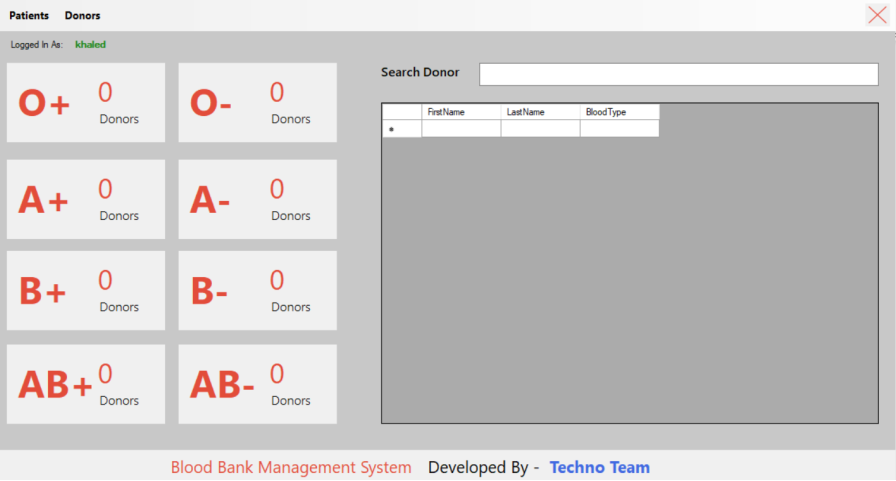Select the A- blood type card
This screenshot has height=481, width=896.
coord(257,199)
